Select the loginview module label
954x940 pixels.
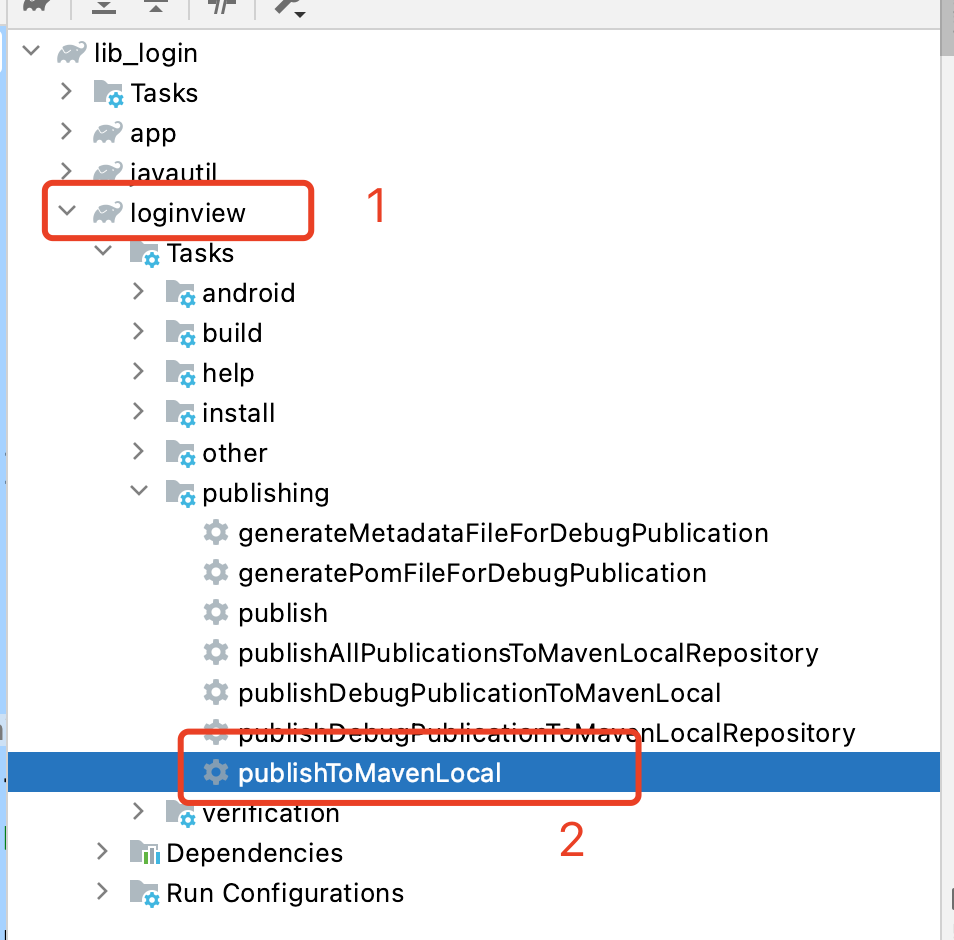(x=187, y=214)
